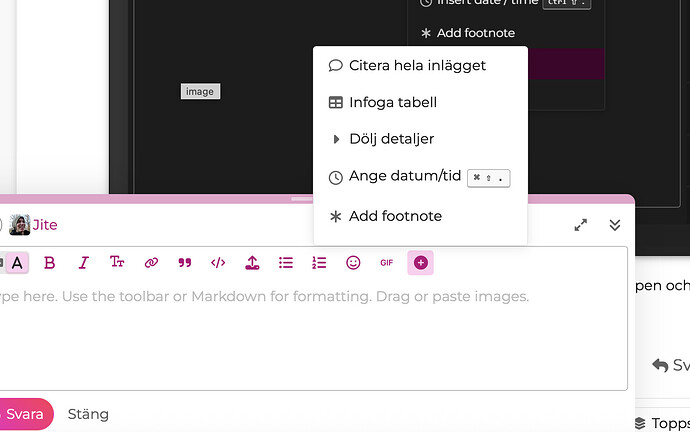Close the plus options menu button
This screenshot has width=690, height=432.
(x=421, y=263)
